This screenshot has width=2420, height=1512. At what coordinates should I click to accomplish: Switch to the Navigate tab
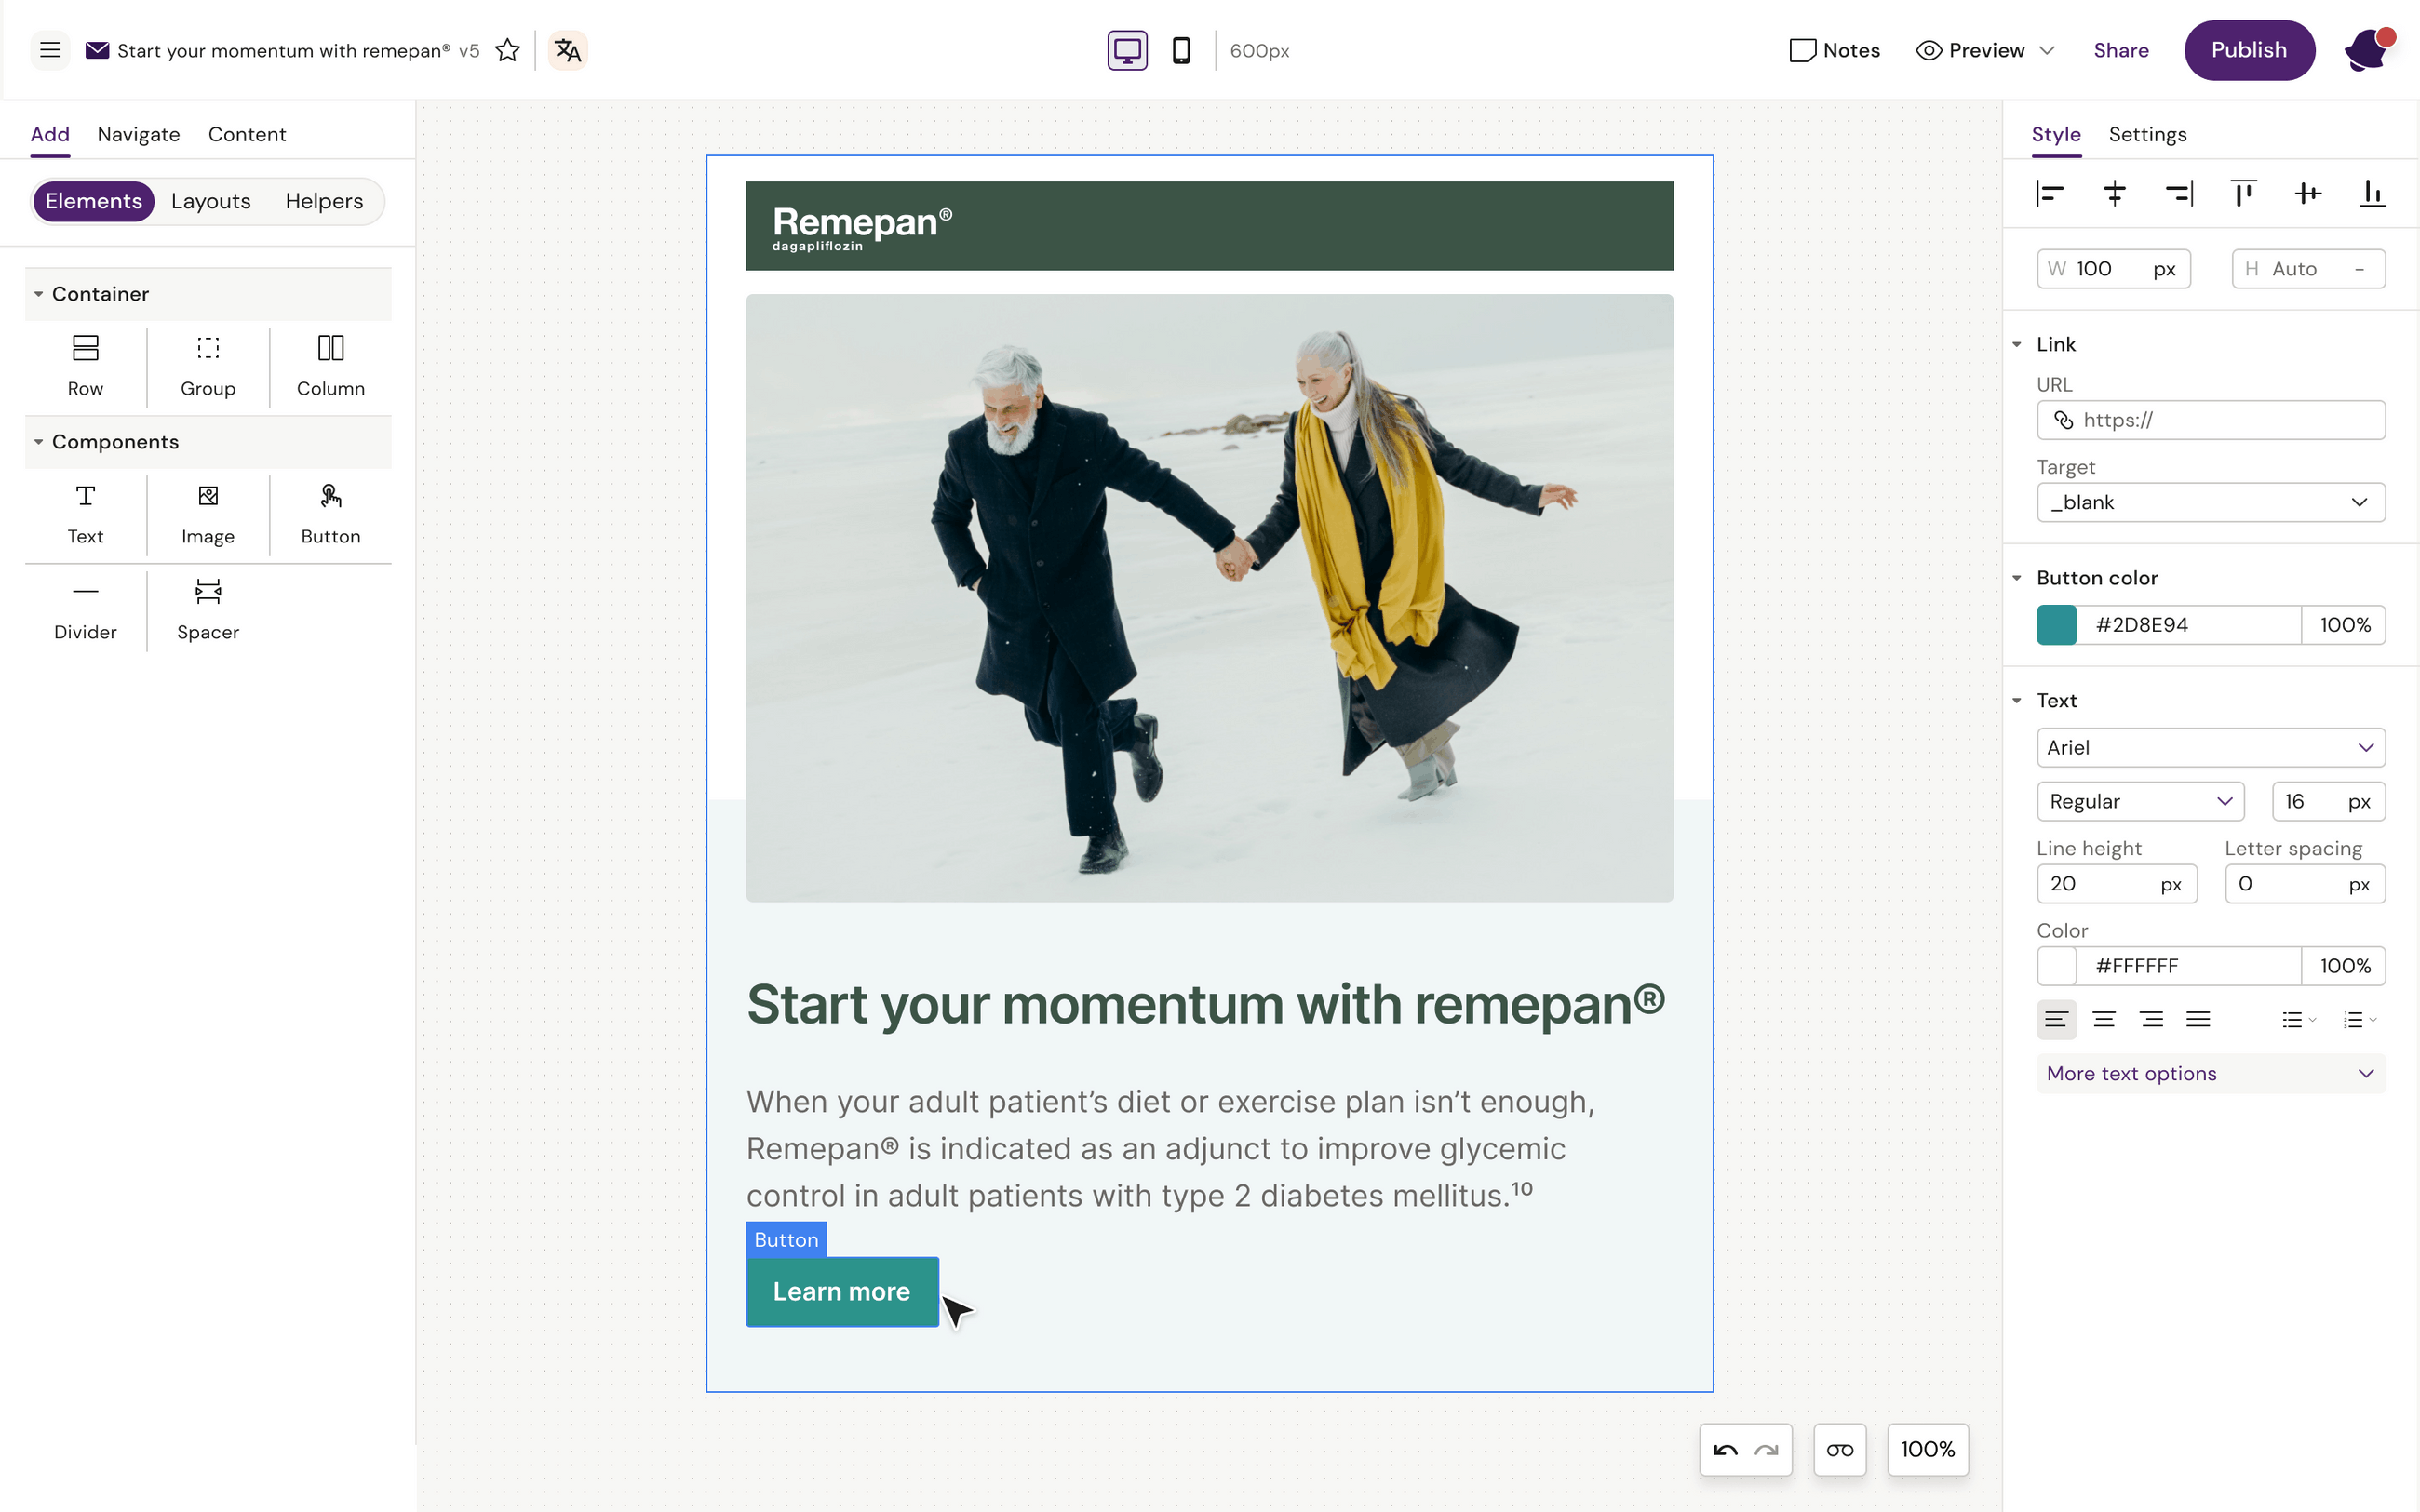[x=138, y=134]
